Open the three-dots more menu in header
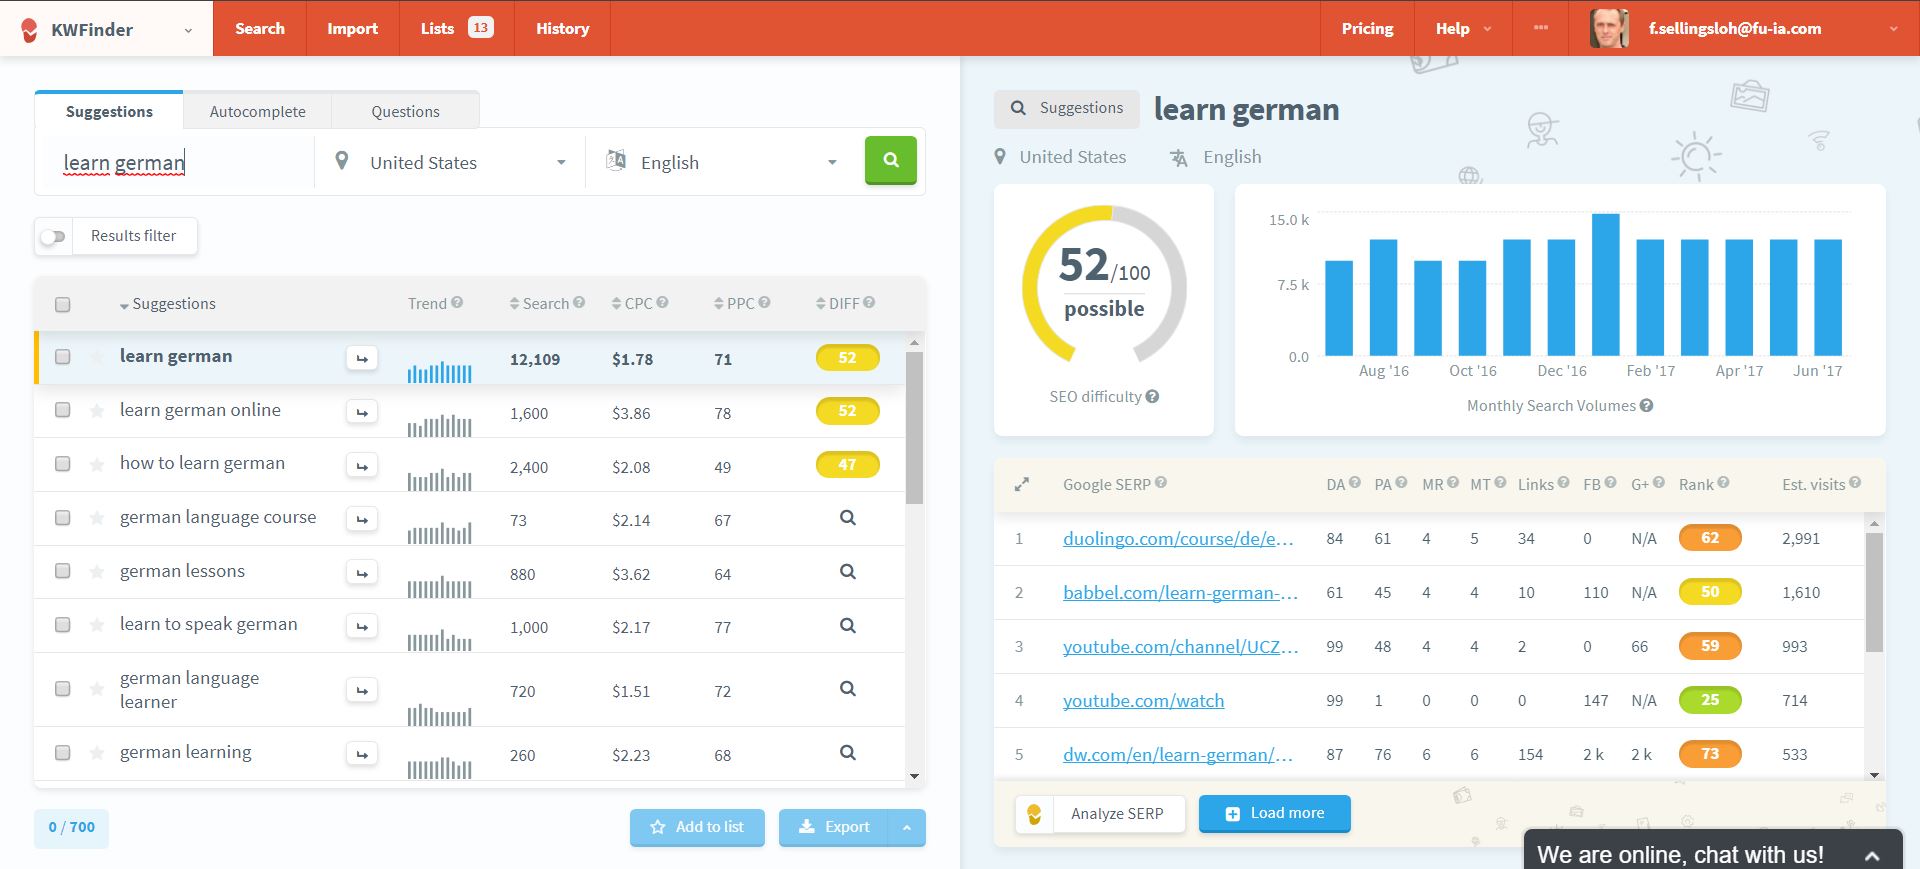Screen dimensions: 1920x869 [x=1541, y=28]
